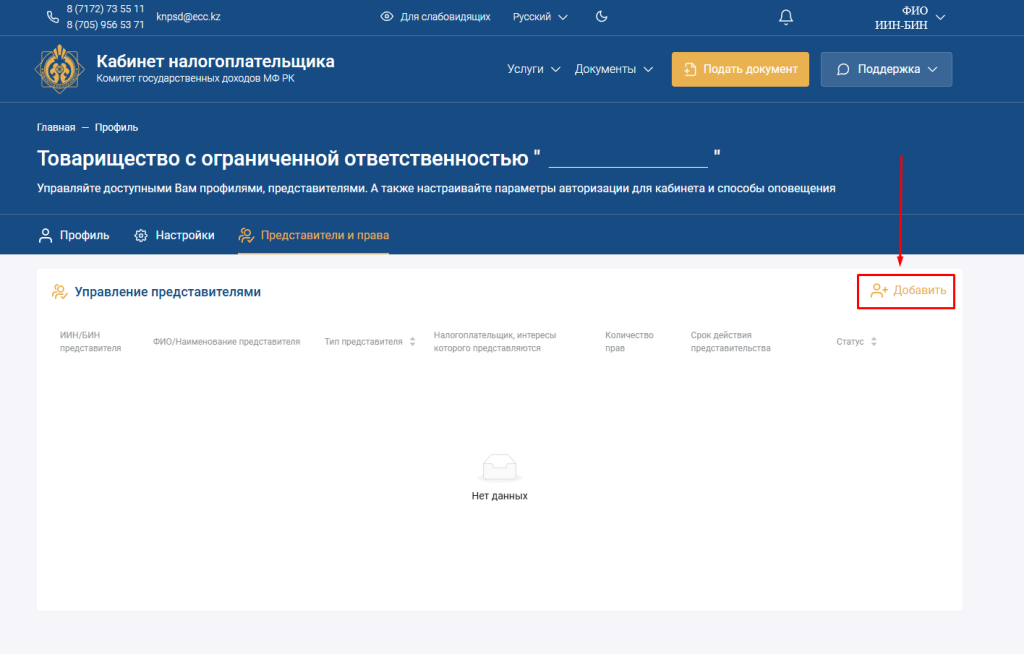Select the gear icon on the Настройки tab

pos(140,234)
